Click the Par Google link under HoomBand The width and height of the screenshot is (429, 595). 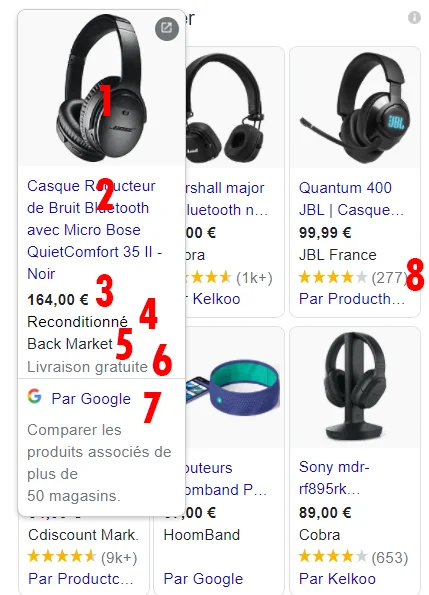pos(203,579)
